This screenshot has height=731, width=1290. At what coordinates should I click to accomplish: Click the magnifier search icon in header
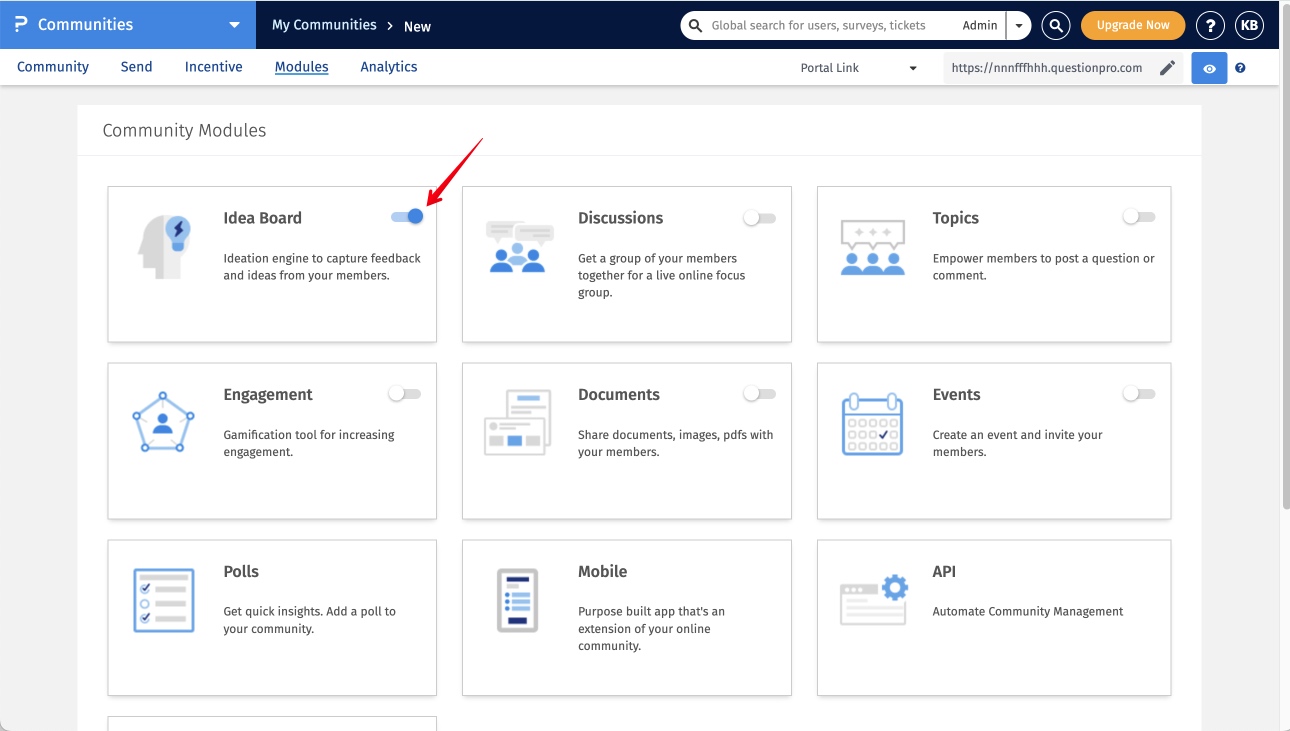(1056, 25)
